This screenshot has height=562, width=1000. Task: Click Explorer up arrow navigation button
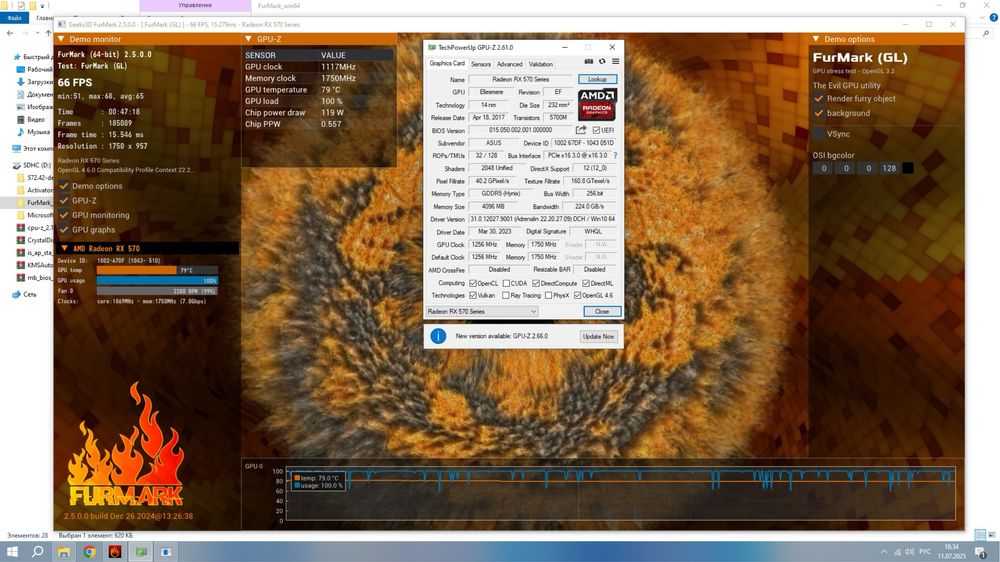pos(48,33)
